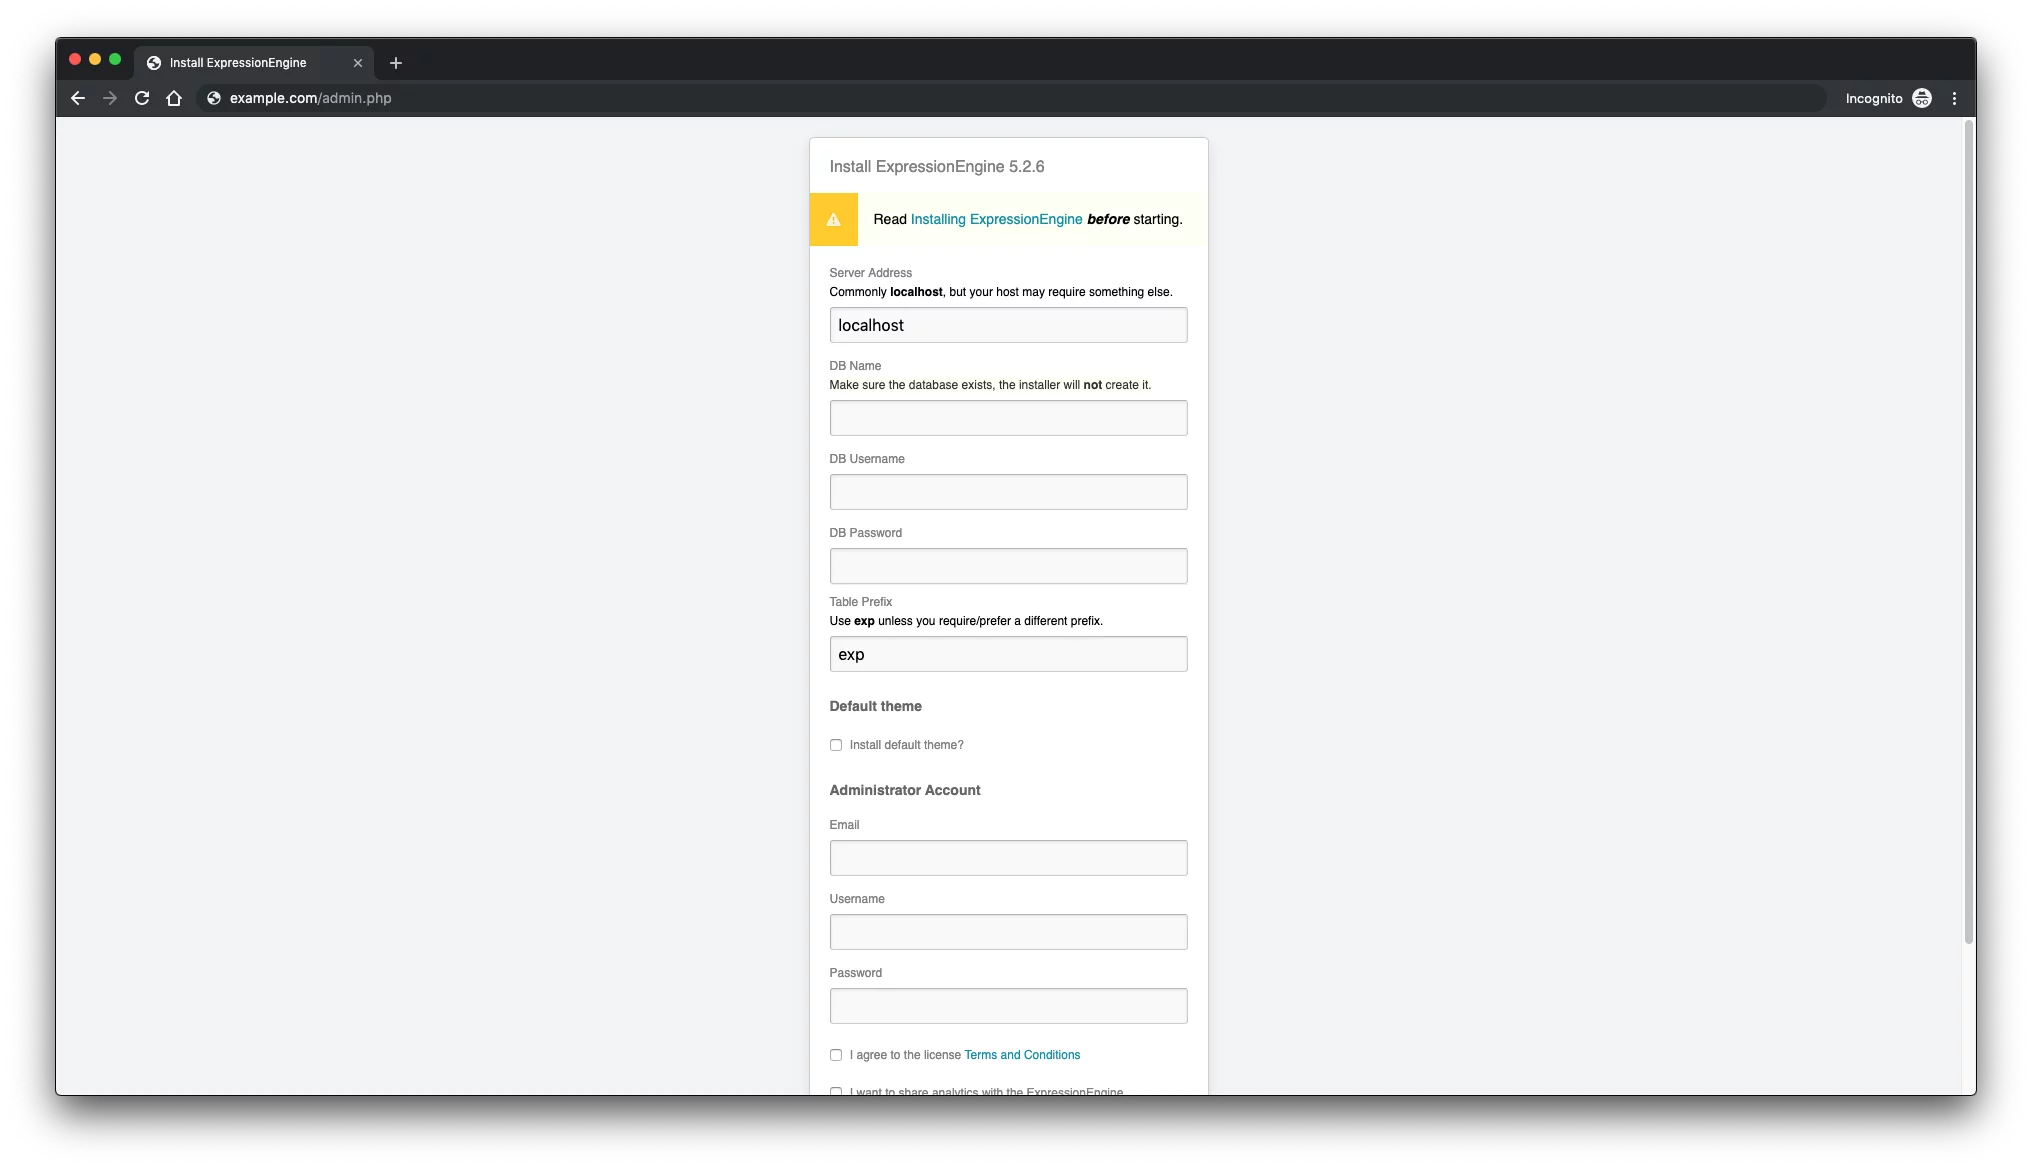This screenshot has width=2032, height=1169.
Task: Check the license agreement checkbox
Action: point(836,1055)
